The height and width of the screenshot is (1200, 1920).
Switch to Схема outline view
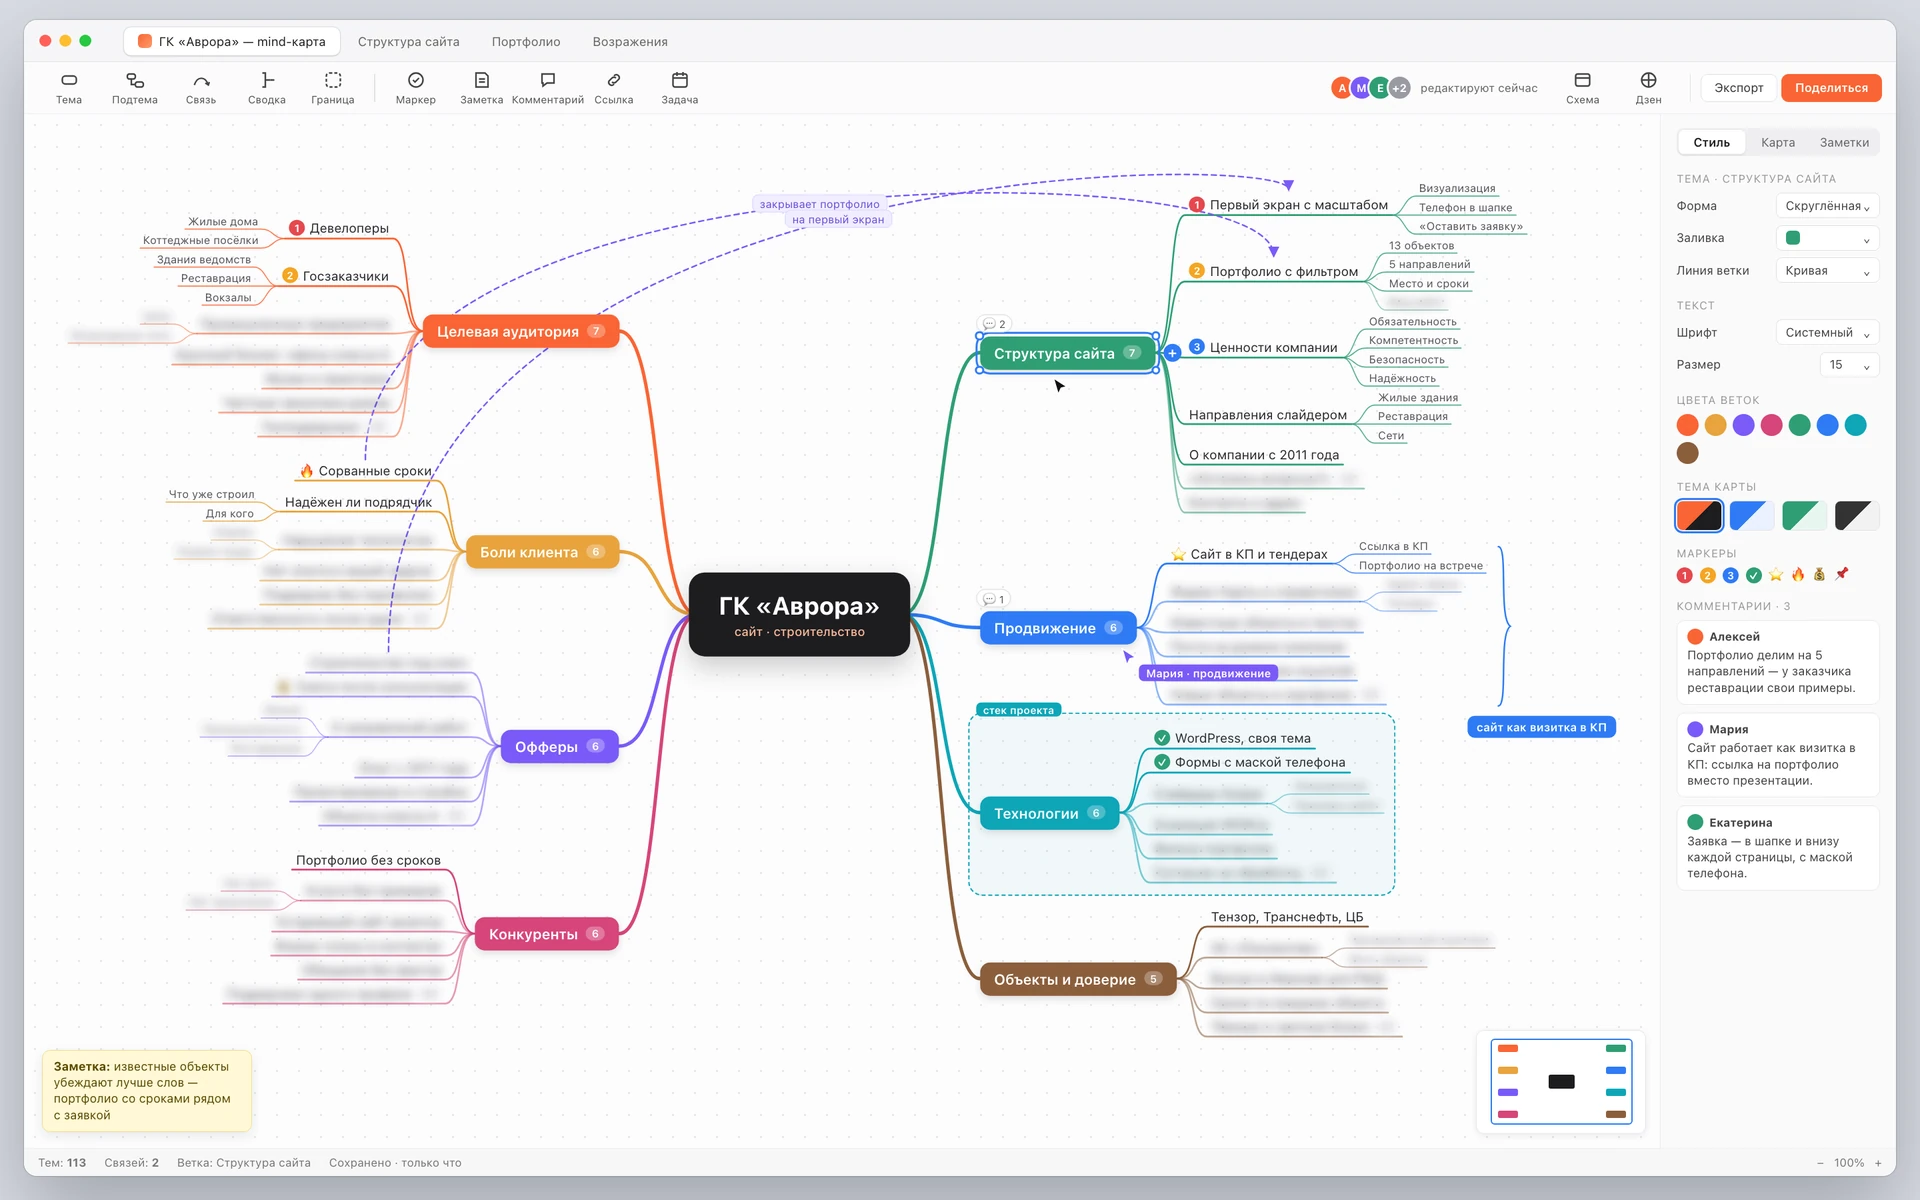coord(1582,88)
